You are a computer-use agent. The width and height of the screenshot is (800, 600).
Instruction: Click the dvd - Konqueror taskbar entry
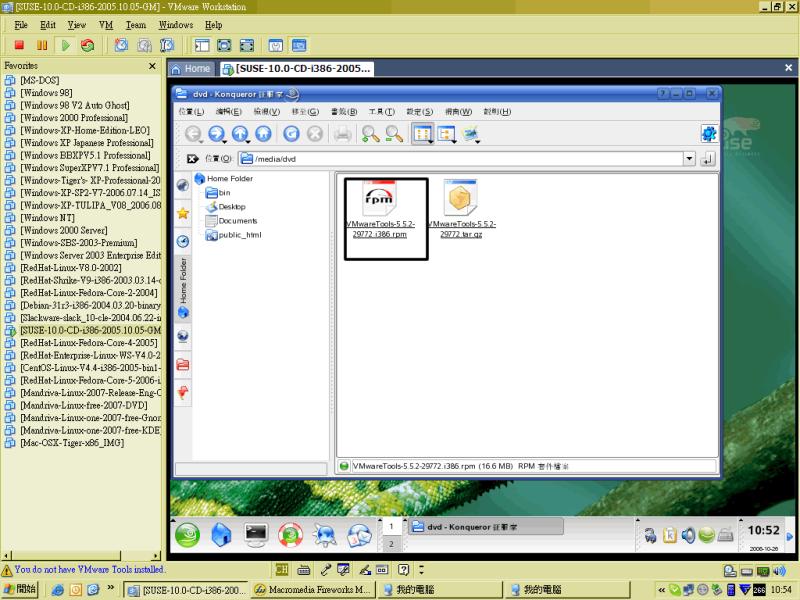486,527
